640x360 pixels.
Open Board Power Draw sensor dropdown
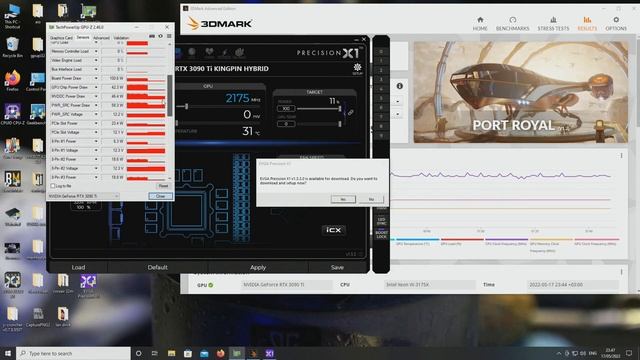[96, 78]
